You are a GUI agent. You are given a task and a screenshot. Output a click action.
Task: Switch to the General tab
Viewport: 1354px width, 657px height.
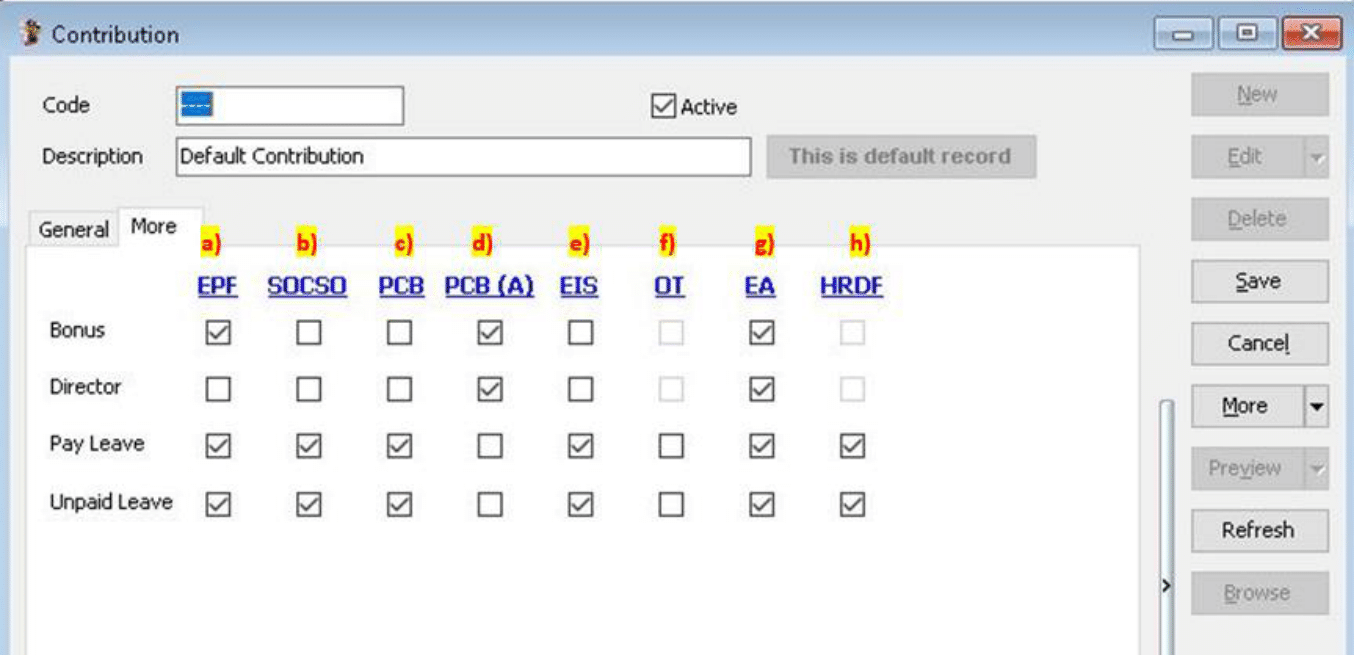(x=73, y=230)
